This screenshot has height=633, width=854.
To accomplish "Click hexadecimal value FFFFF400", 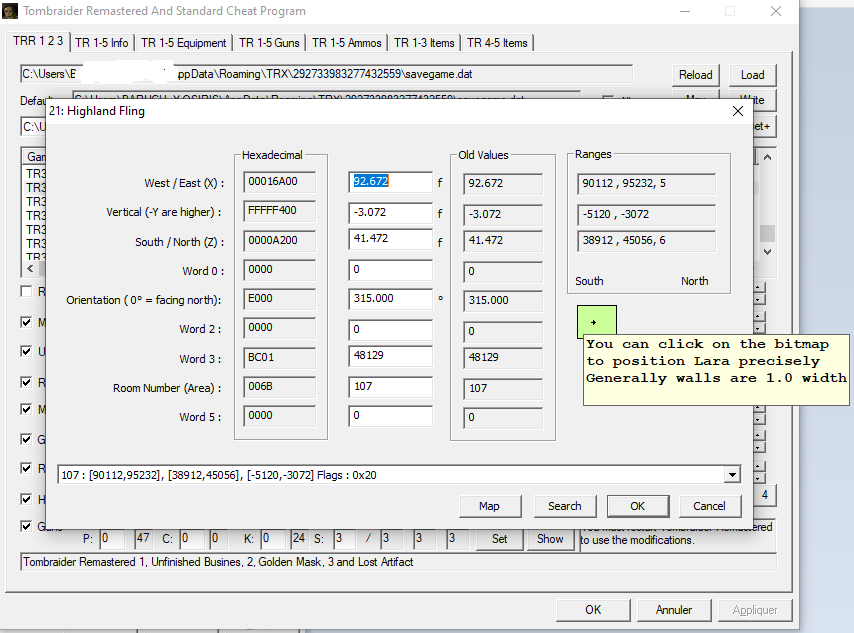I will [279, 211].
